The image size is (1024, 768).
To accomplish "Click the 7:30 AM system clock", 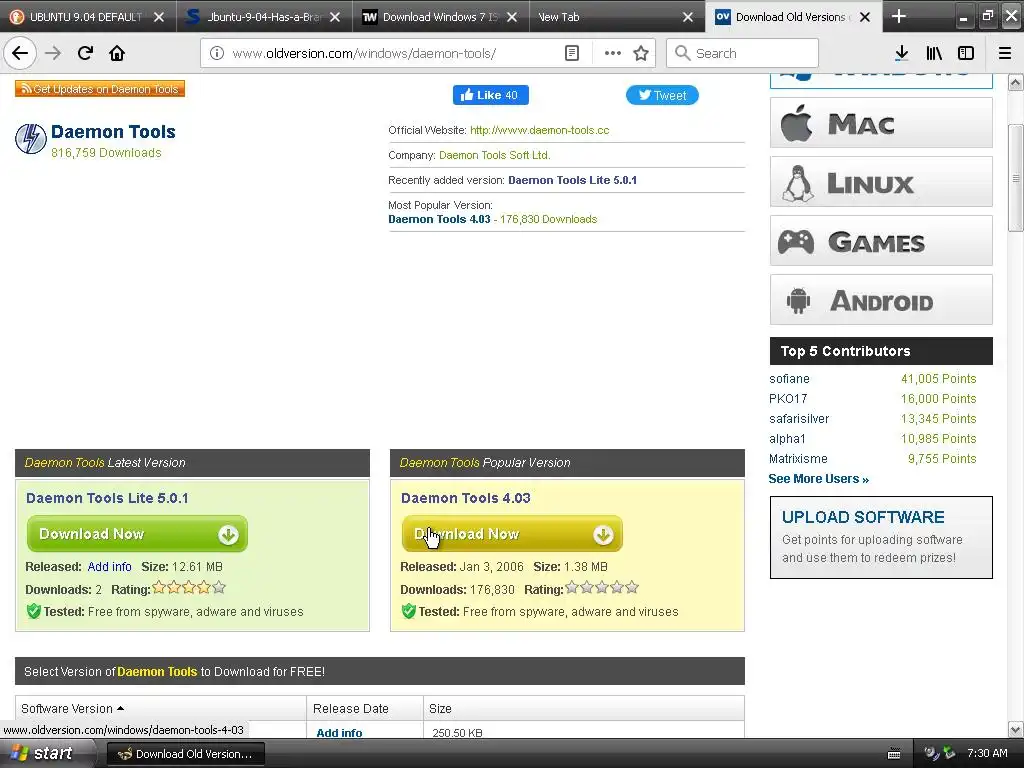I will [x=987, y=754].
